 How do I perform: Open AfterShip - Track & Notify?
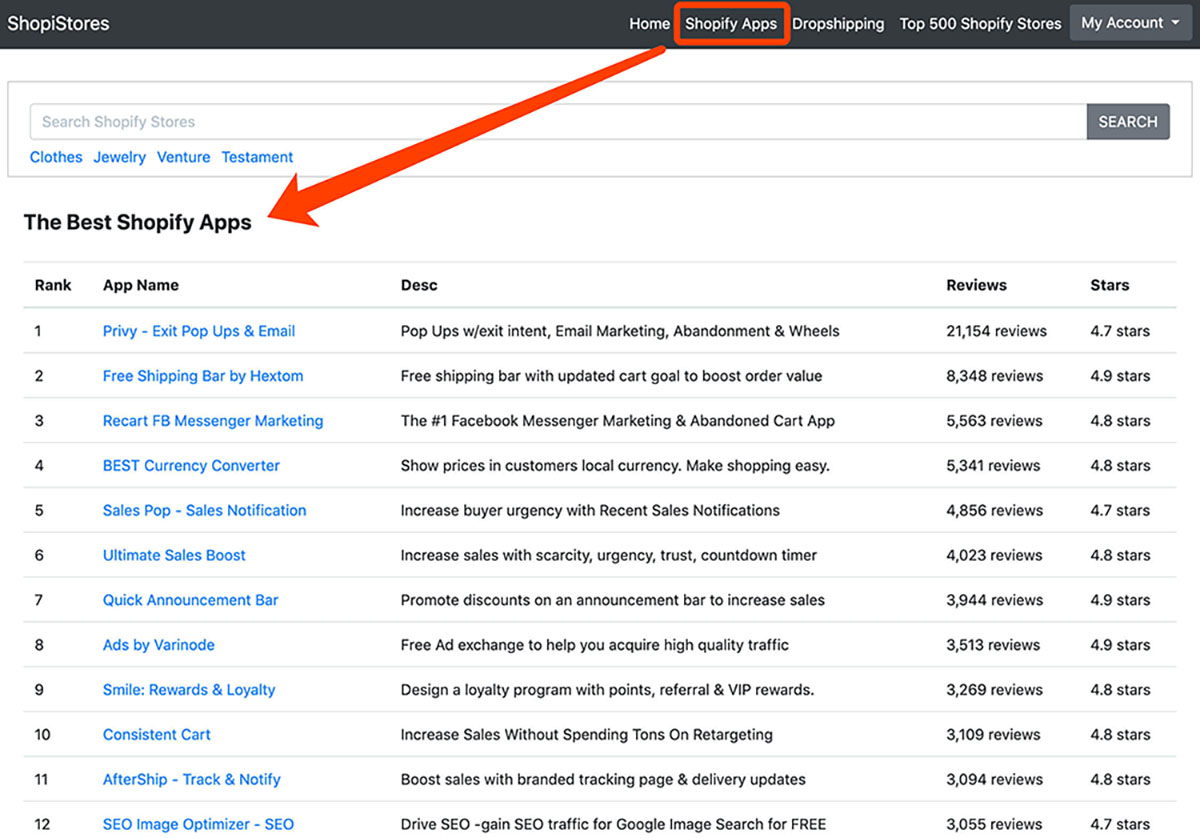pyautogui.click(x=192, y=779)
